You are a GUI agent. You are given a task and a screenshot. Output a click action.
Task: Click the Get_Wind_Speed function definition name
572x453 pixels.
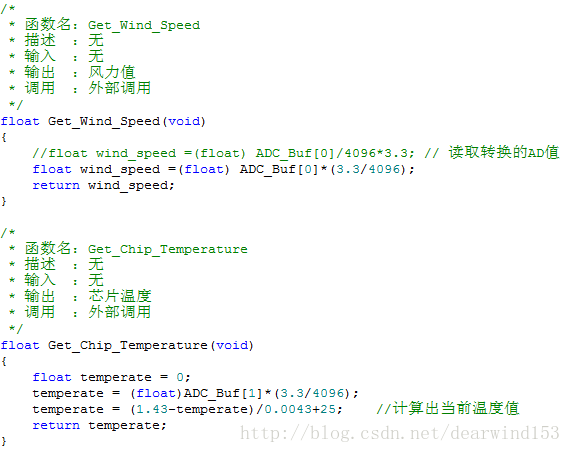104,121
